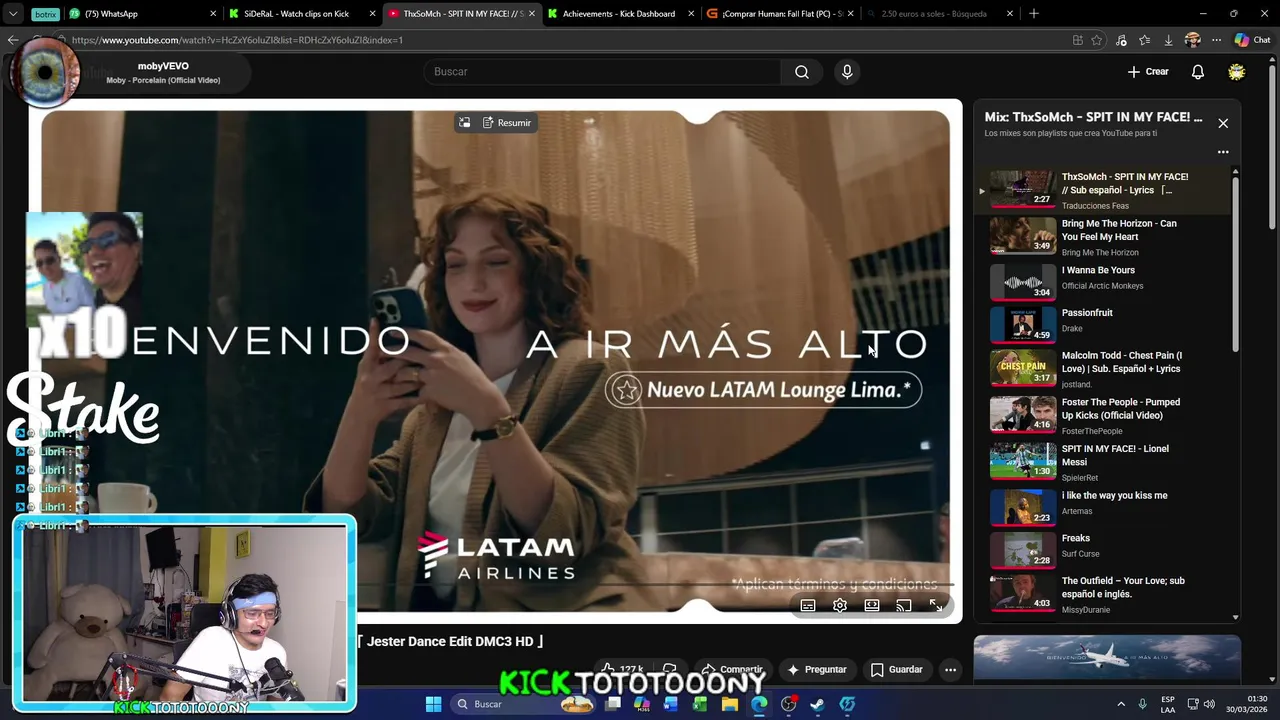
Task: Open the browser favorites list icon
Action: [x=1144, y=40]
